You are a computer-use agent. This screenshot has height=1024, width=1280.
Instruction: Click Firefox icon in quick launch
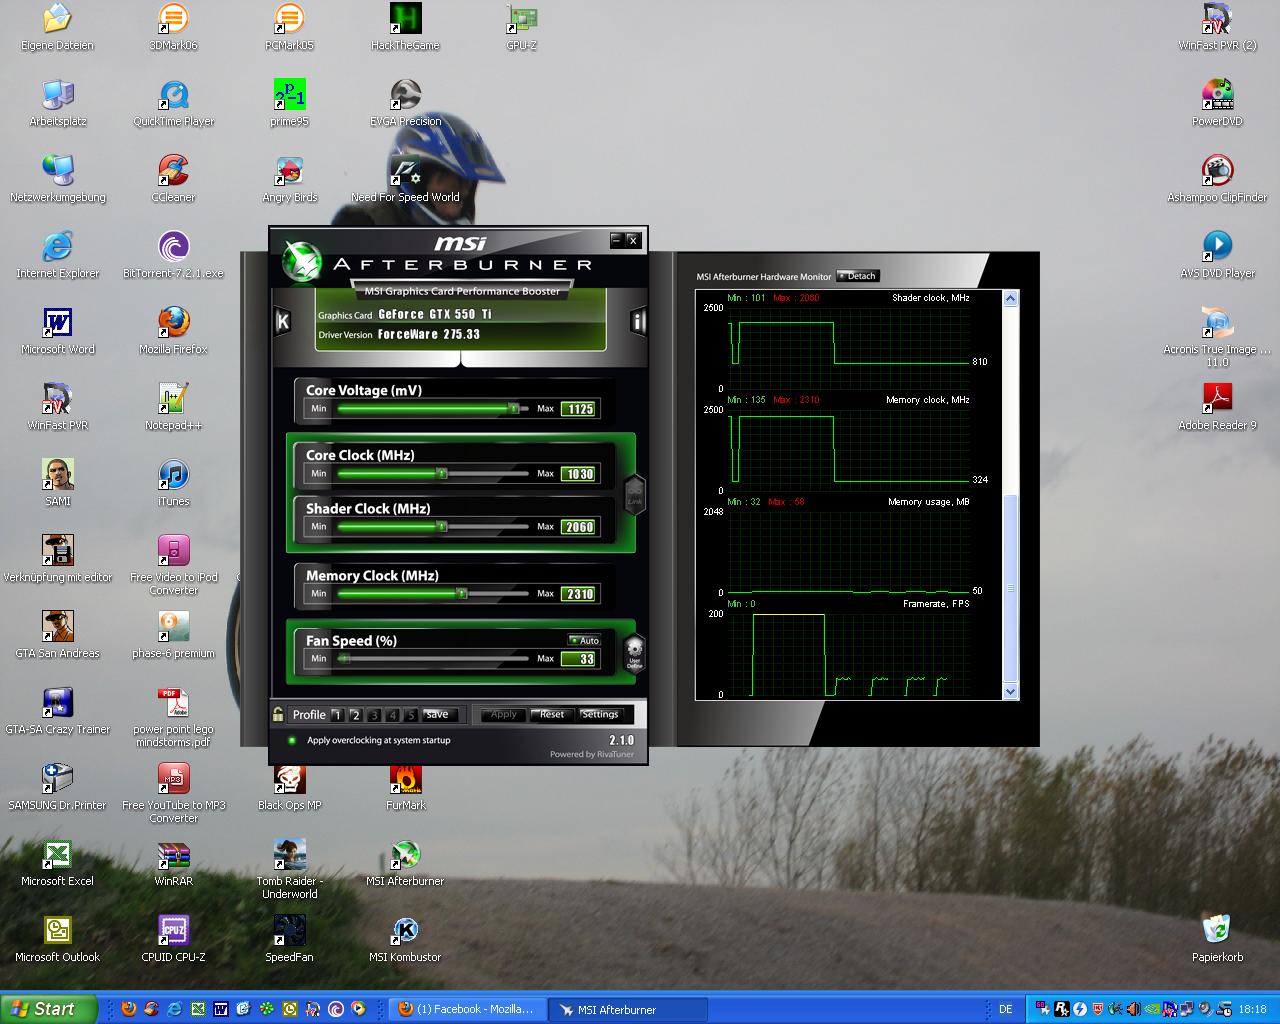(x=128, y=1009)
